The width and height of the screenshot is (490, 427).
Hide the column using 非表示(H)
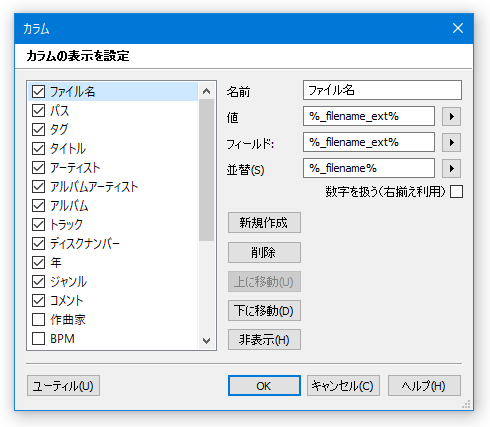pos(264,339)
